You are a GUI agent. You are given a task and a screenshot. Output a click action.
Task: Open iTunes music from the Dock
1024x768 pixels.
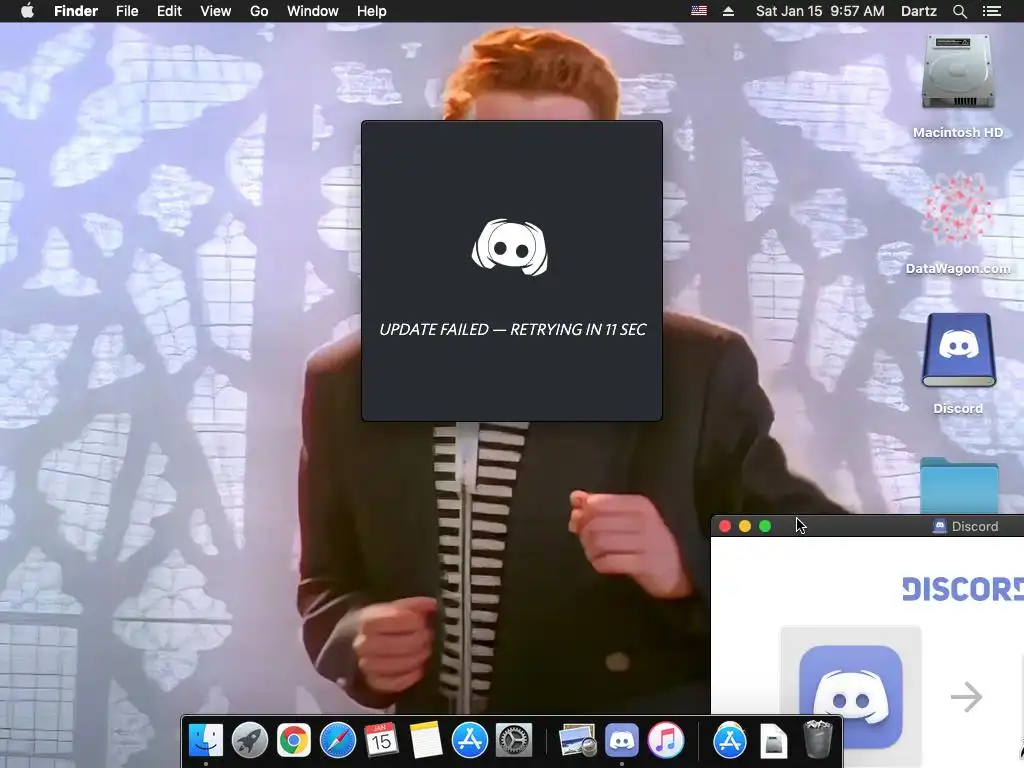coord(665,740)
